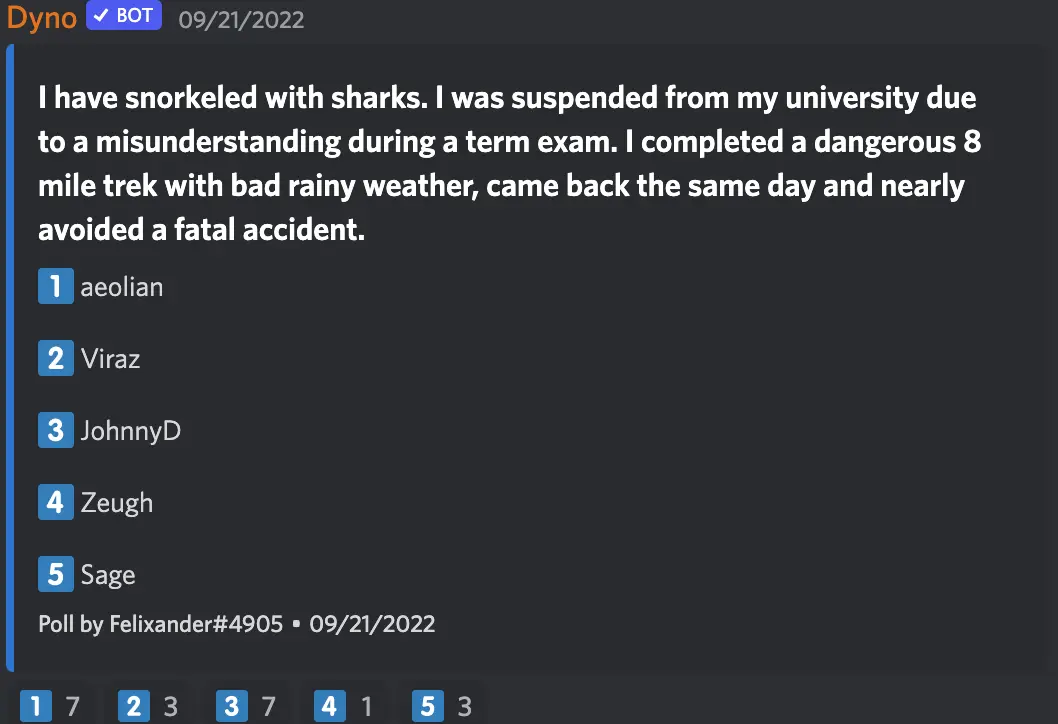Image resolution: width=1058 pixels, height=724 pixels.
Task: Vote for option 4 reaction
Action: coord(344,707)
